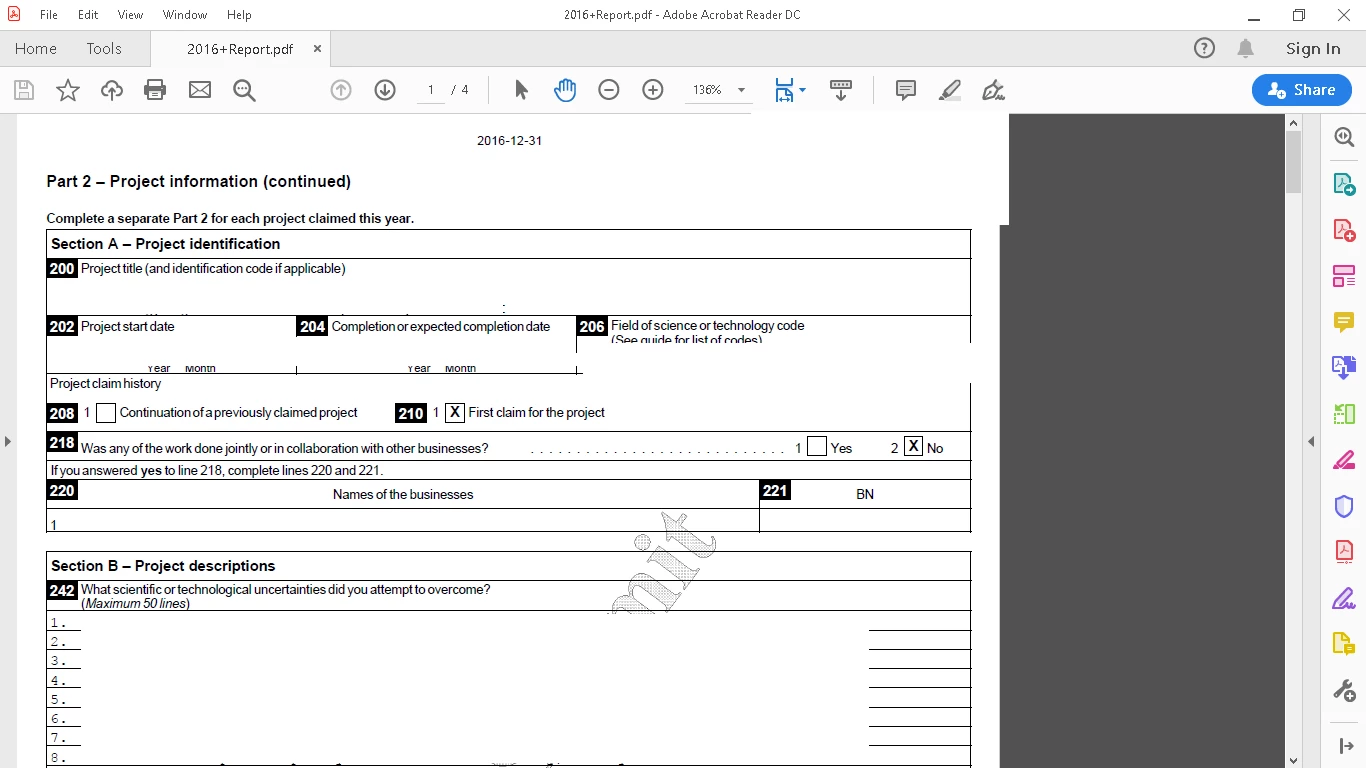Close the 2016+Report.pdf tab
Viewport: 1366px width, 768px height.
pyautogui.click(x=317, y=48)
